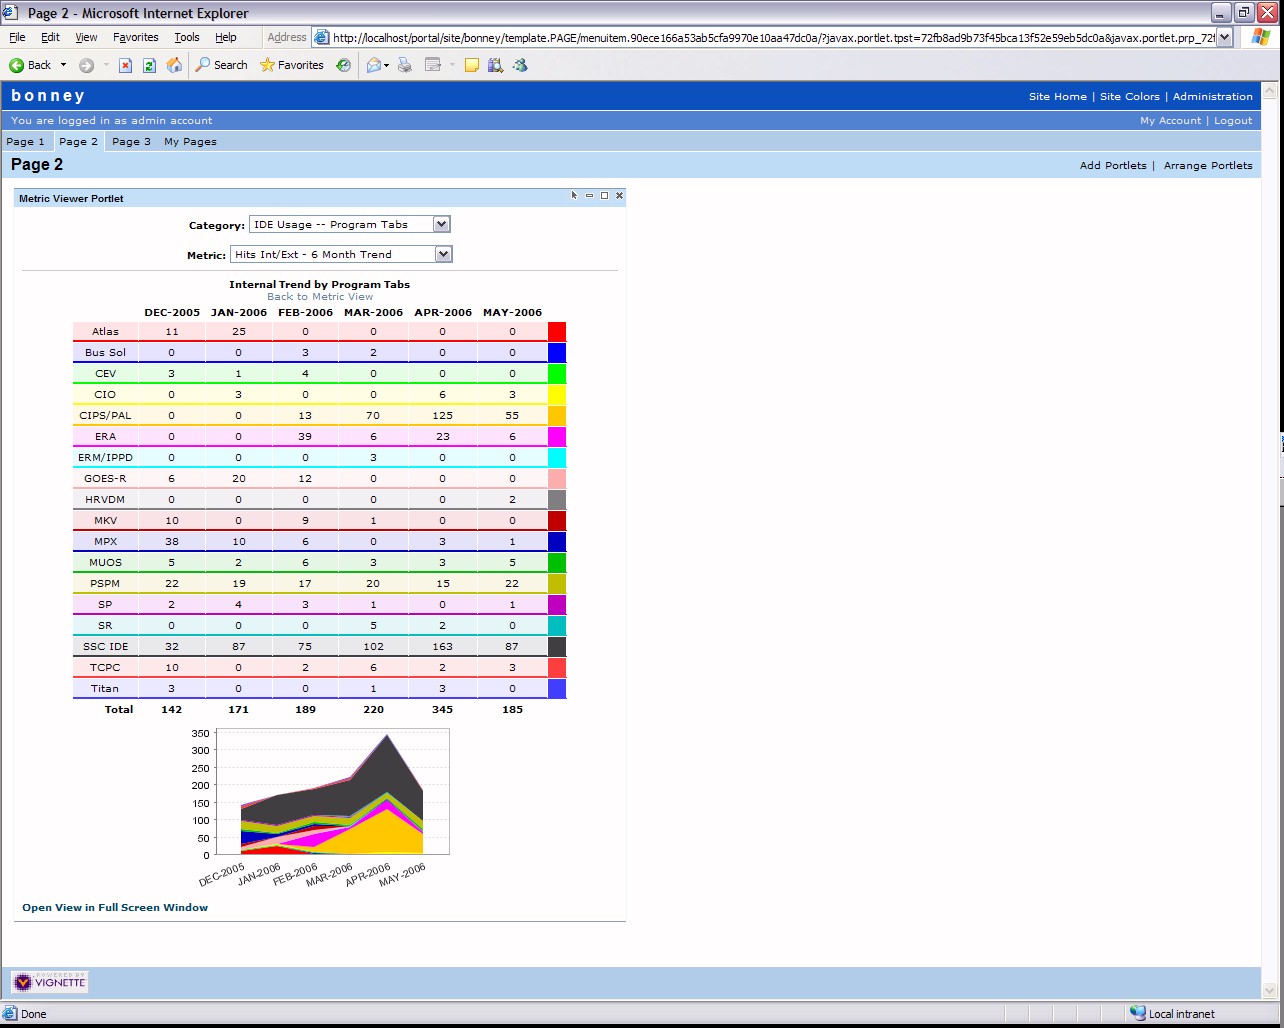1284x1028 pixels.
Task: Switch to the Page 3 tab
Action: click(x=131, y=142)
